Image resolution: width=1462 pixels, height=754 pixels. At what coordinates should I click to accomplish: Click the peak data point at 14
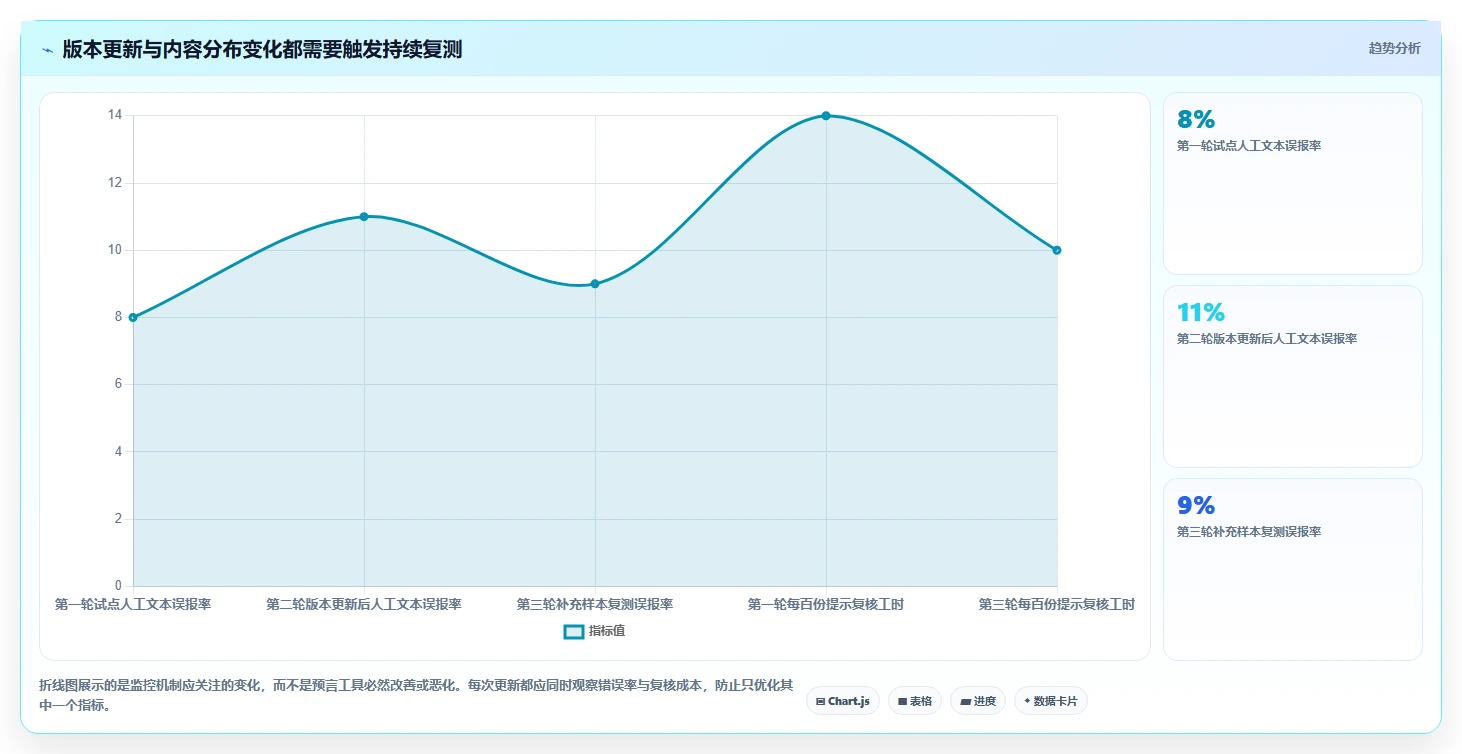826,116
